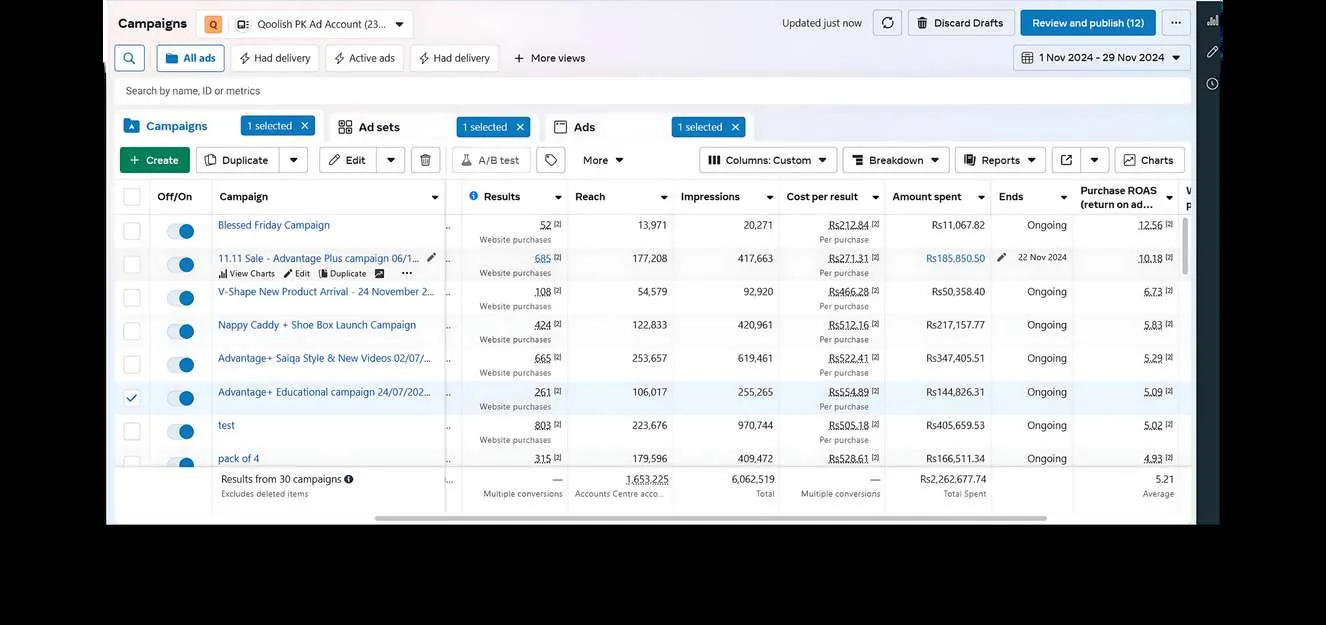Click the tag label icon in the toolbar
Screen dimensions: 1326x625
coord(551,160)
